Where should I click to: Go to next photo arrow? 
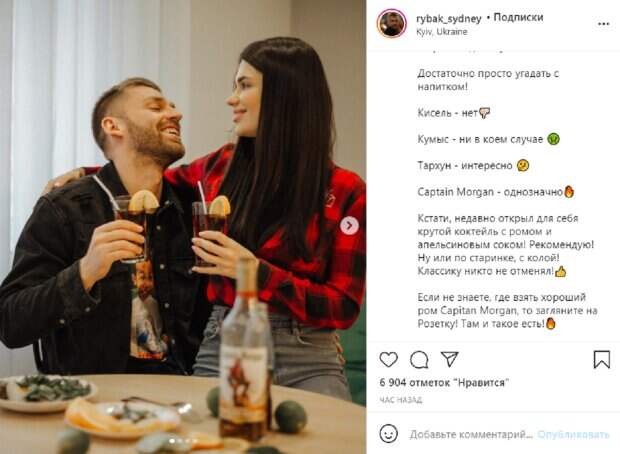coord(350,225)
